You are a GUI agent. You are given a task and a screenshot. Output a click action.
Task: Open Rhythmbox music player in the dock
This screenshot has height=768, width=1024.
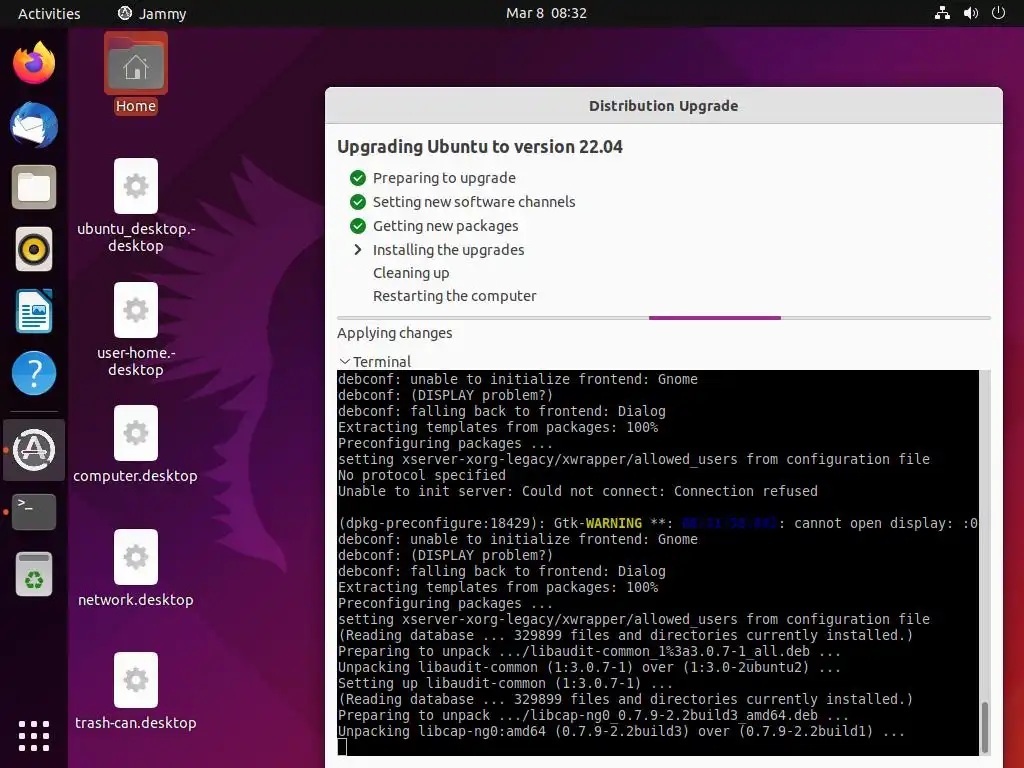click(34, 249)
